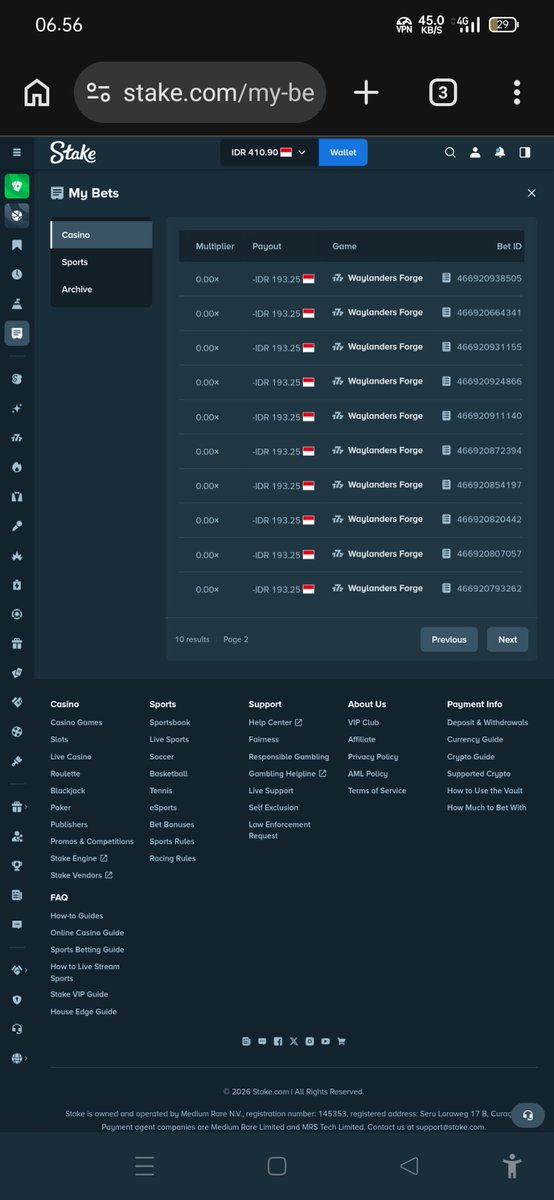Go to Next page of bets

508,639
